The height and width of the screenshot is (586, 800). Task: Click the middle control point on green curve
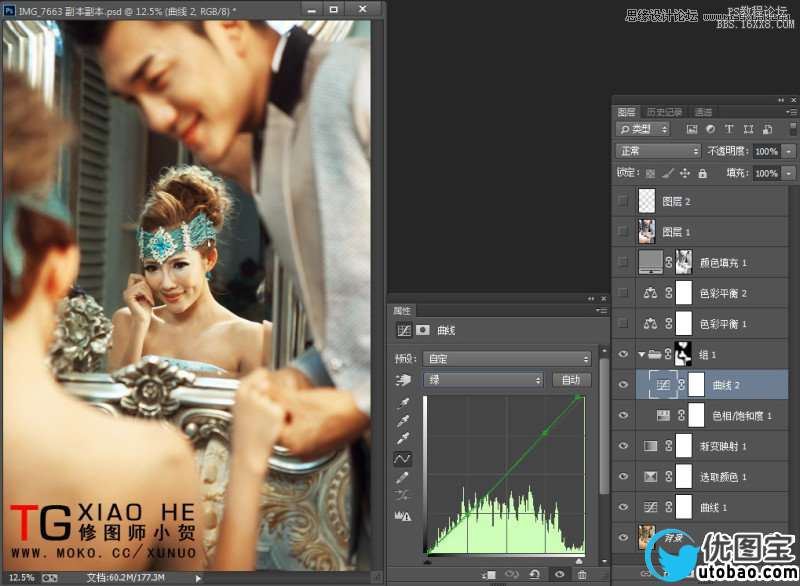click(545, 433)
